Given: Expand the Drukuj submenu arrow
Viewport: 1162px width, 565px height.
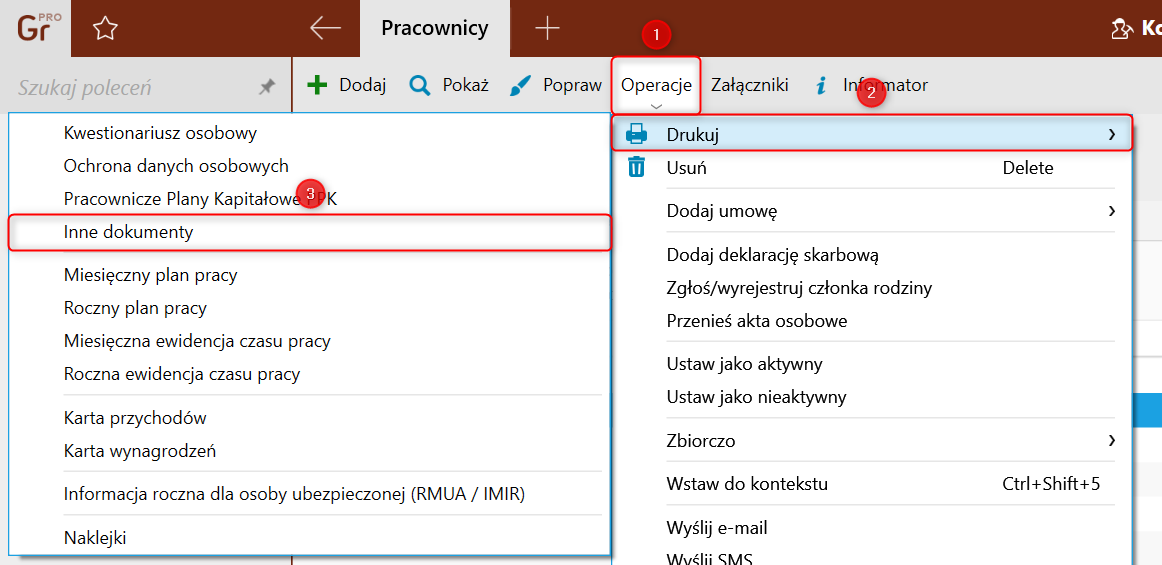Looking at the screenshot, I should (x=1111, y=134).
